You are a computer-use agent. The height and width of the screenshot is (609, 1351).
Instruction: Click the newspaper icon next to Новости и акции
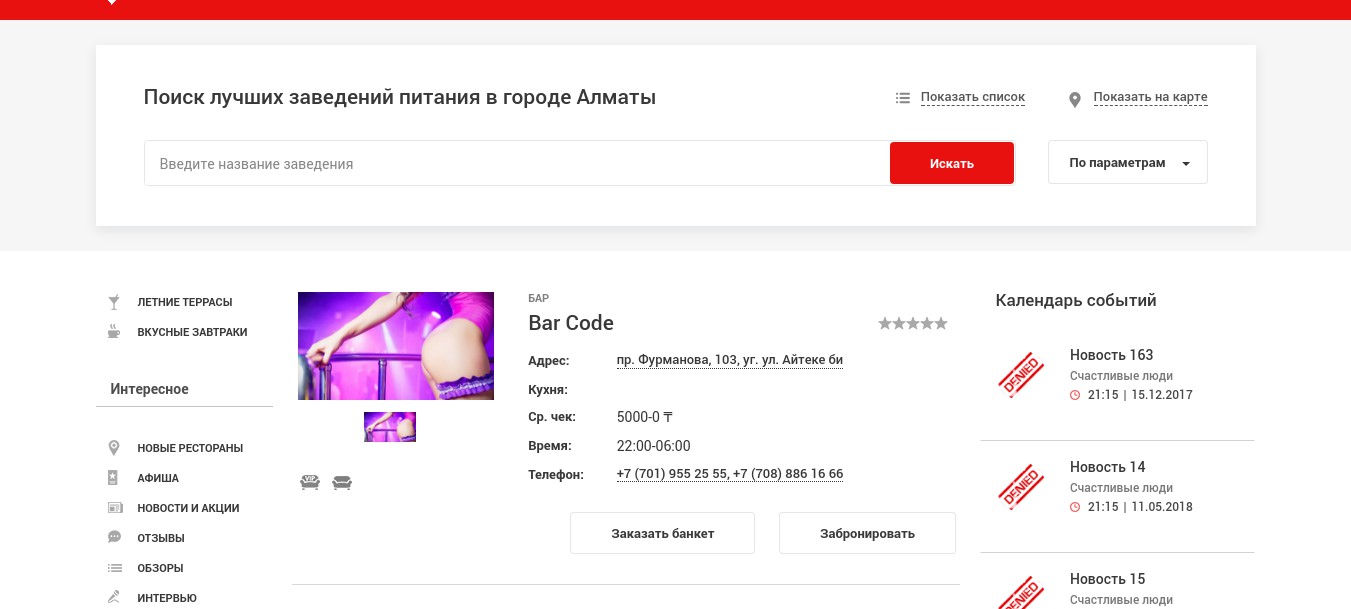(114, 508)
